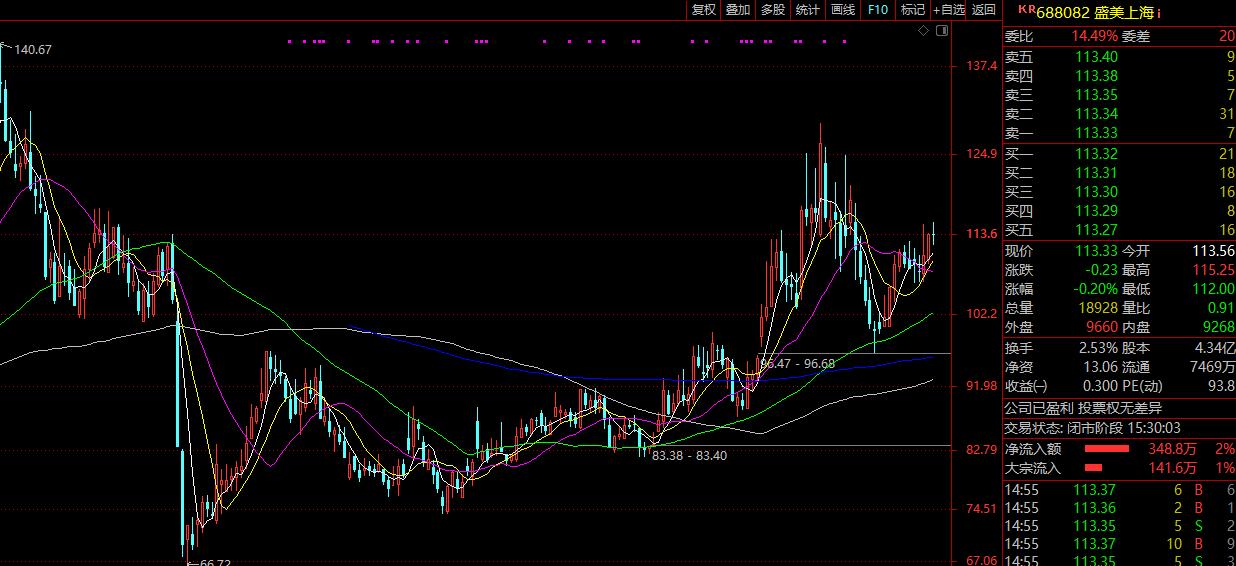This screenshot has width=1236, height=566.
Task: Toggle the side panel layout icon
Action: (x=941, y=32)
